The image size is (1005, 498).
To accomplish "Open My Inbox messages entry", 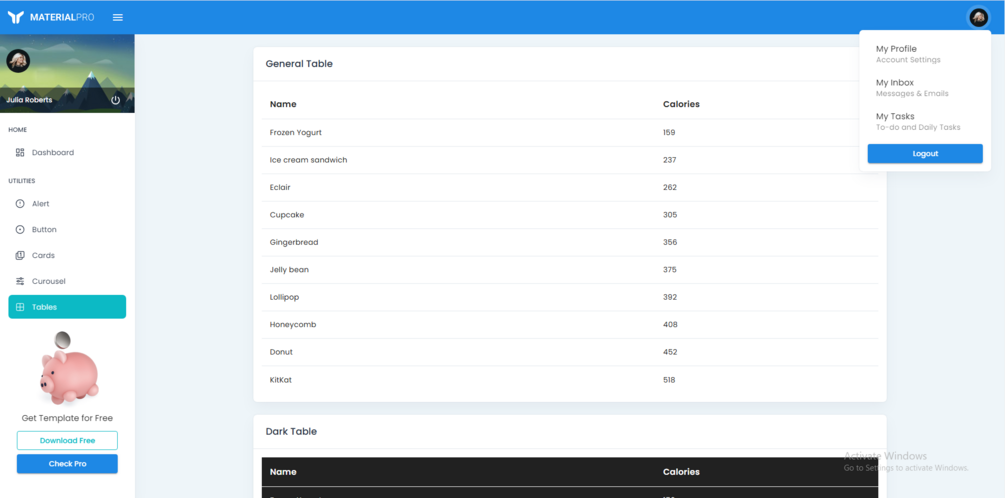I will pos(925,88).
